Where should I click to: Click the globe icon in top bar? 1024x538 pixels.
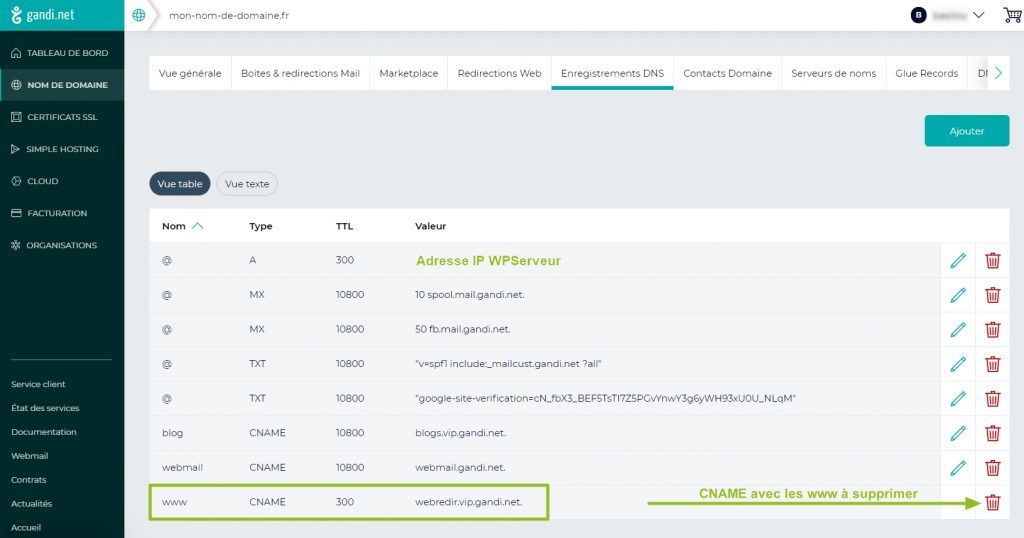[138, 15]
